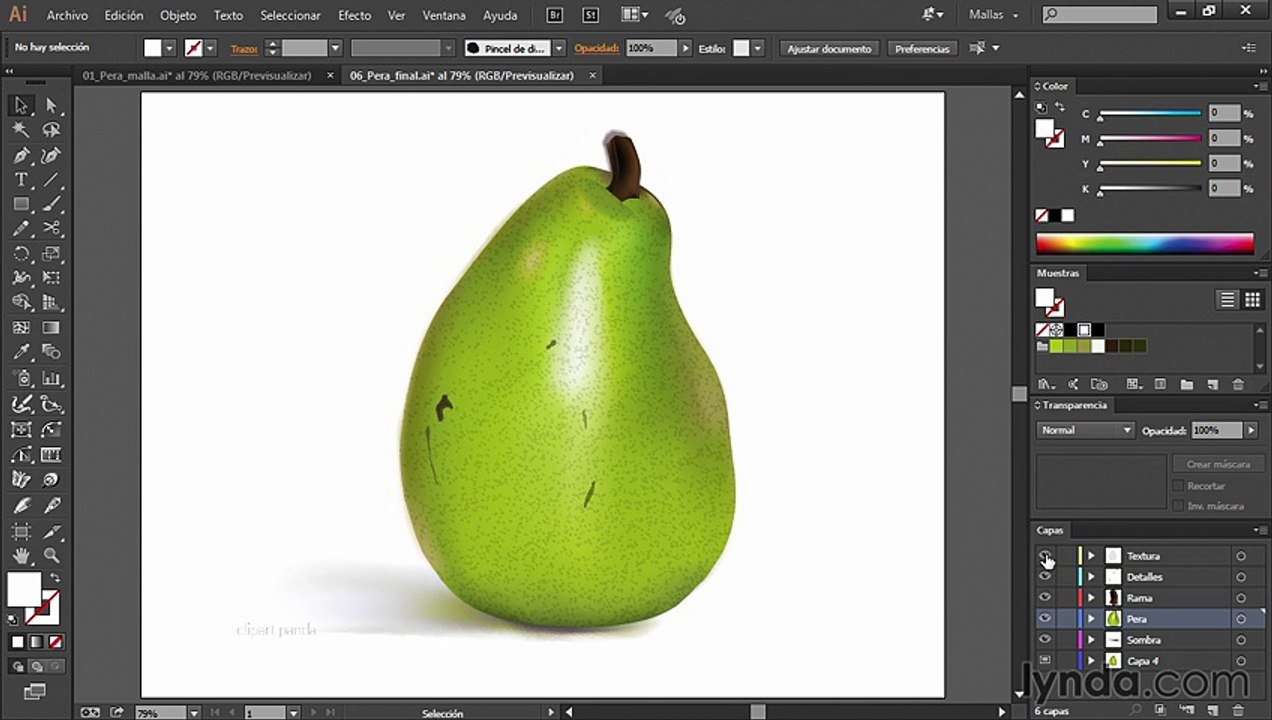This screenshot has height=720, width=1272.
Task: Select the Pencil tool
Action: point(21,229)
